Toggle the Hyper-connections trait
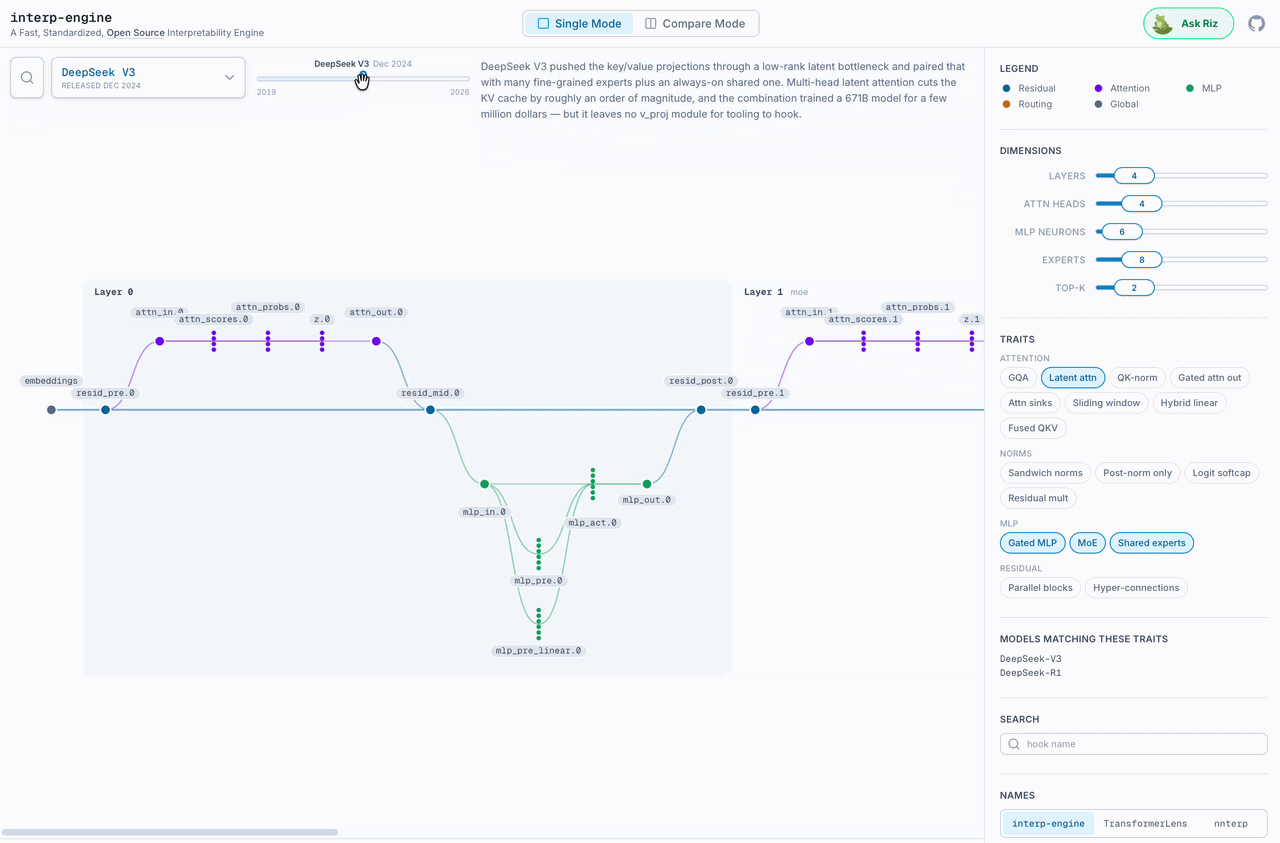 click(1136, 588)
